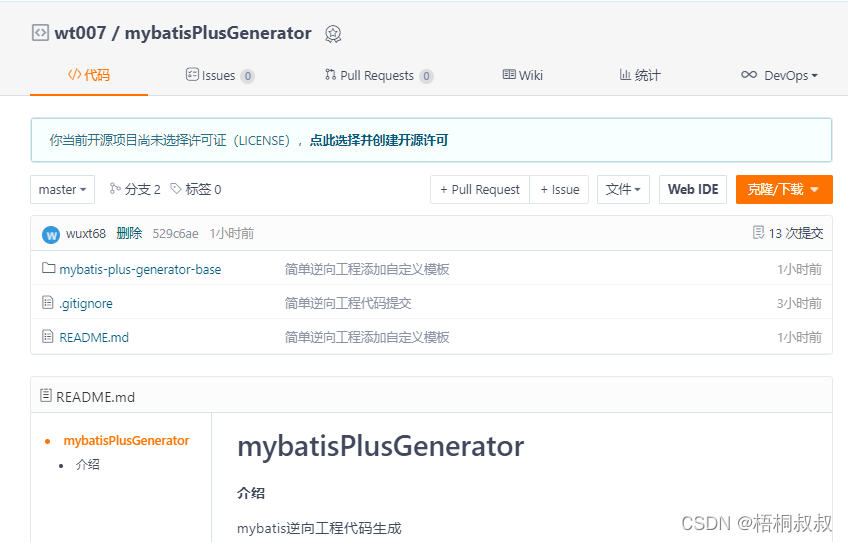848x542 pixels.
Task: Click the file icon next to .gitignore
Action: (48, 302)
